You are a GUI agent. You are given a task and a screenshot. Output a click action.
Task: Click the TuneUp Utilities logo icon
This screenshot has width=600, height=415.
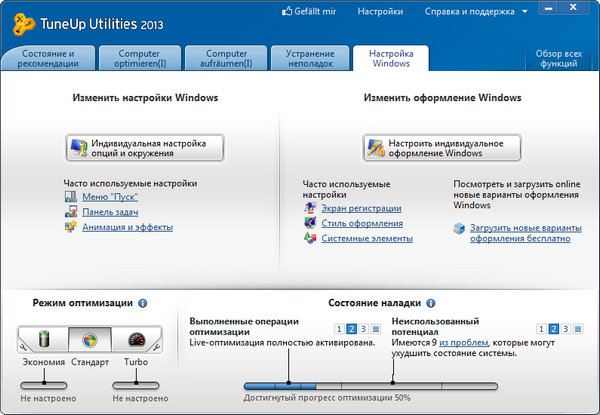click(x=23, y=24)
